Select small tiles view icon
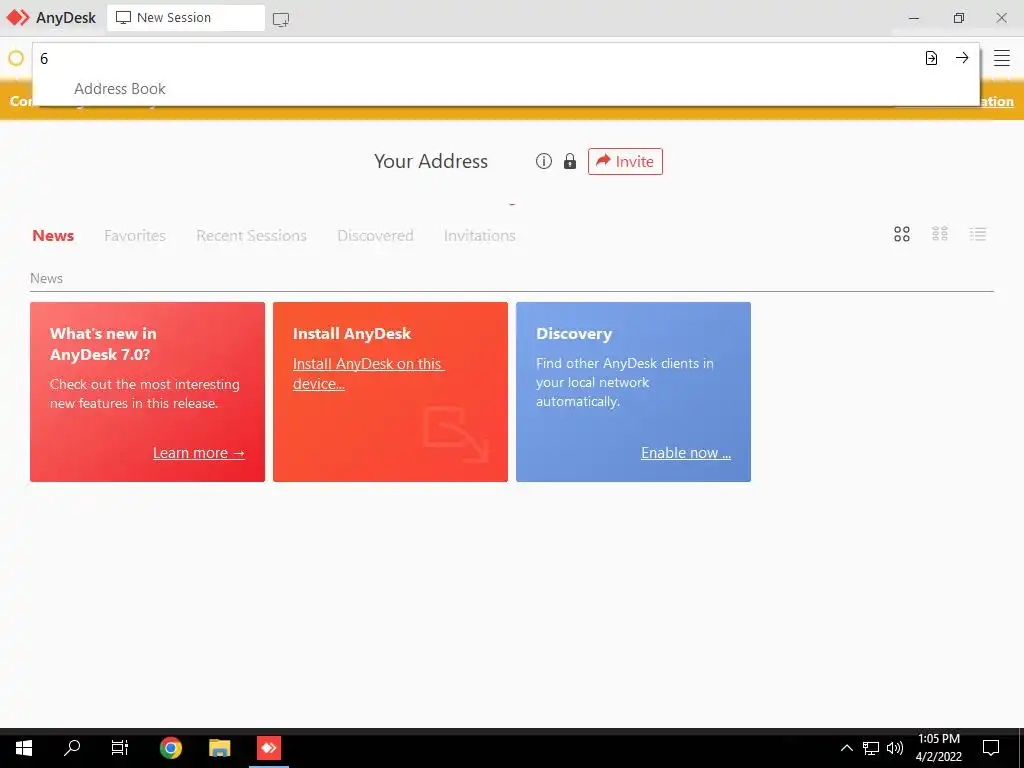Screen dimensions: 1024x768 click(940, 234)
